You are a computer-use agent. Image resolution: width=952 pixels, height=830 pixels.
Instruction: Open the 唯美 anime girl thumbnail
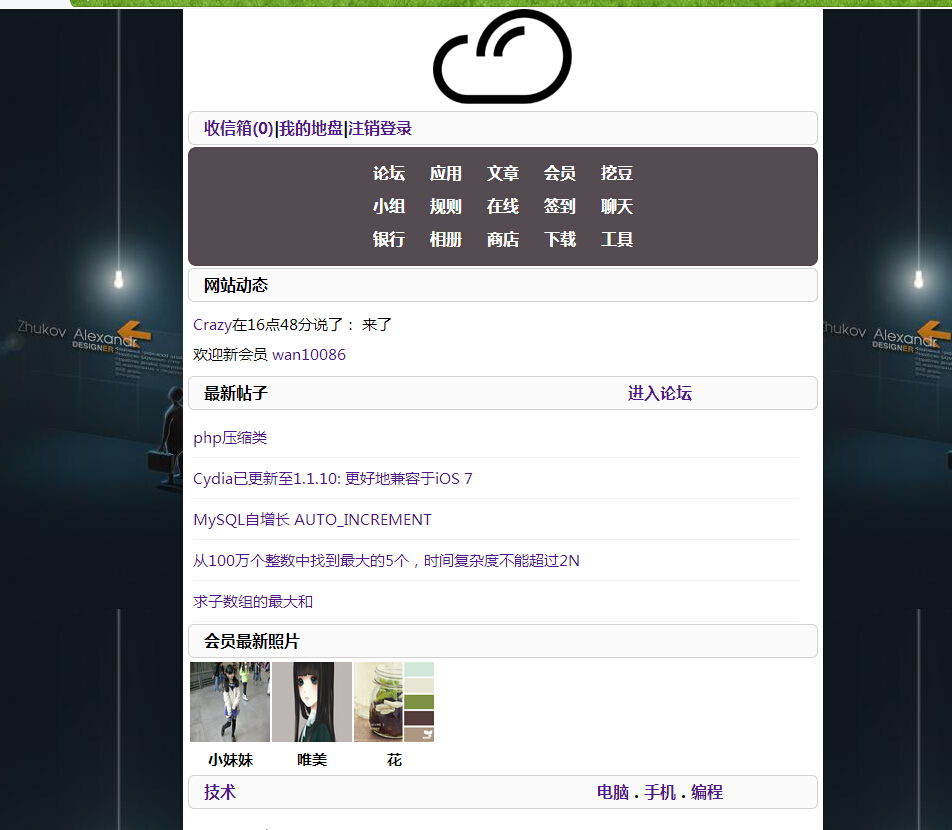pyautogui.click(x=312, y=702)
